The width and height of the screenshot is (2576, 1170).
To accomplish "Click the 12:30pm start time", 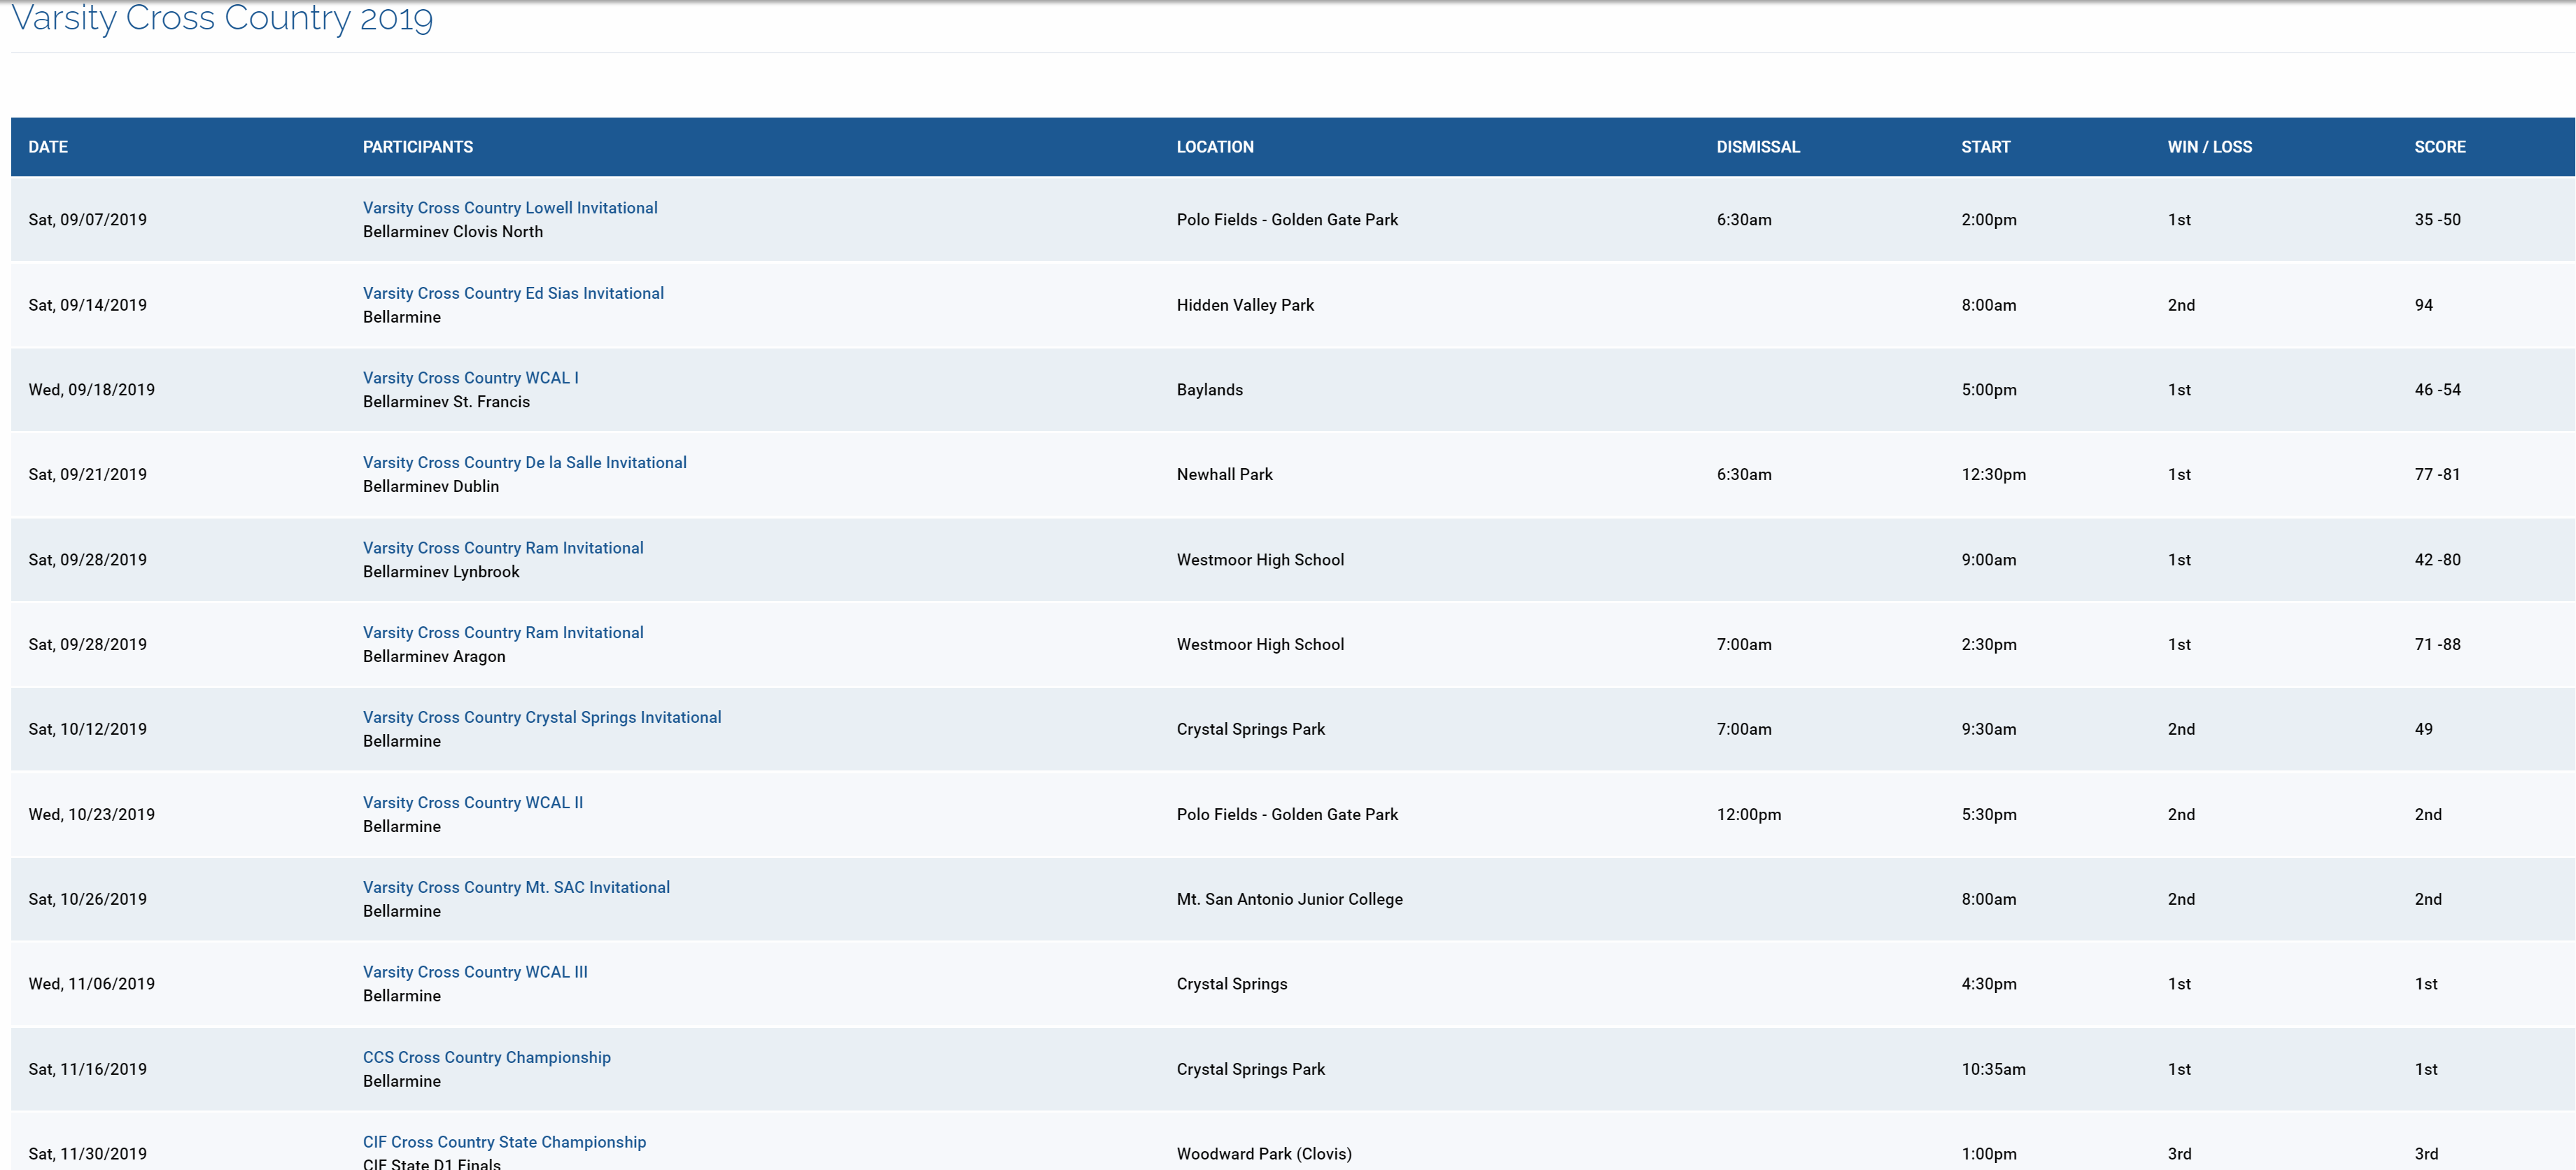I will click(x=1994, y=475).
